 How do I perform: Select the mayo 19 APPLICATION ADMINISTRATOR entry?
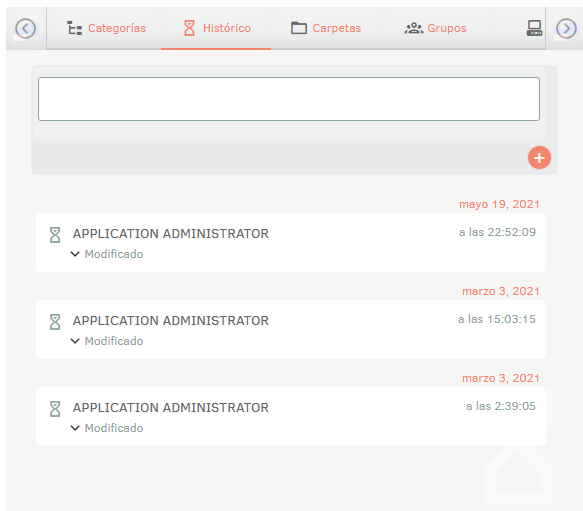[291, 242]
